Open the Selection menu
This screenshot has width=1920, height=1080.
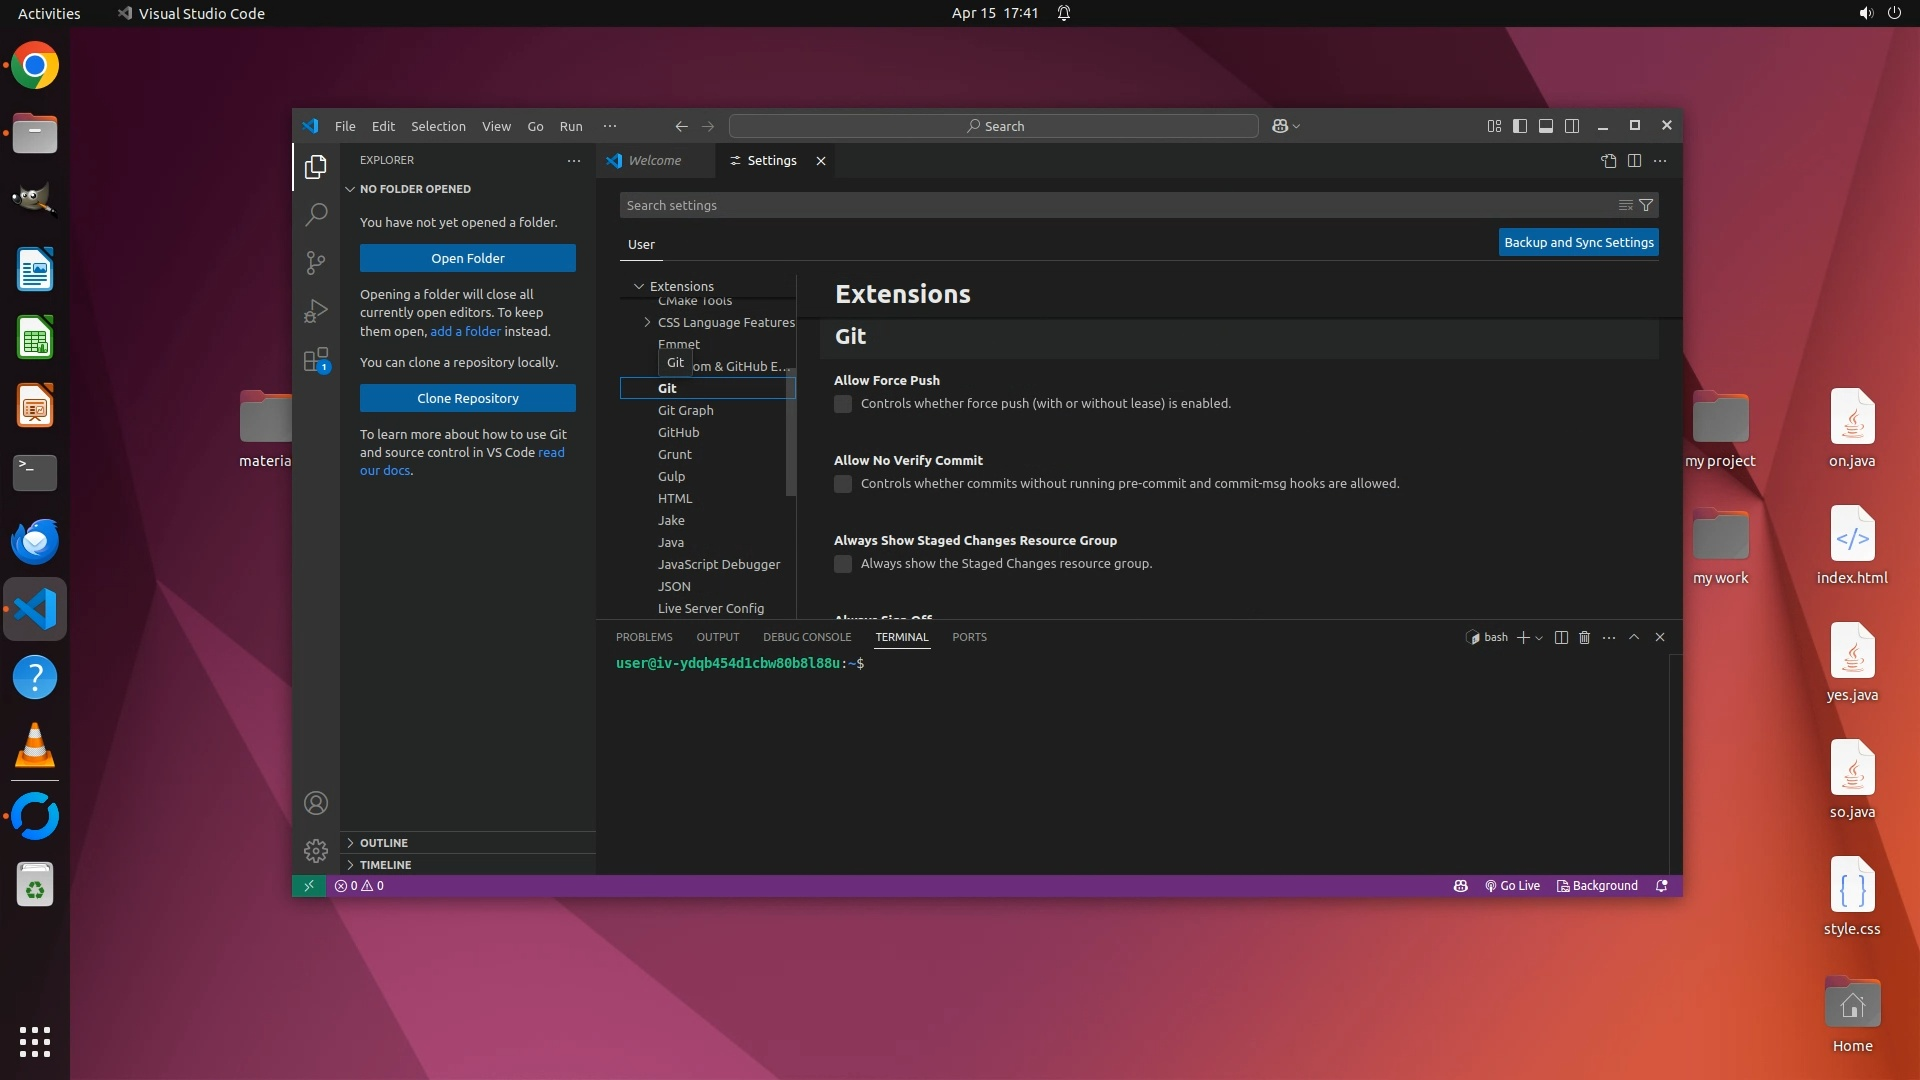(x=438, y=126)
